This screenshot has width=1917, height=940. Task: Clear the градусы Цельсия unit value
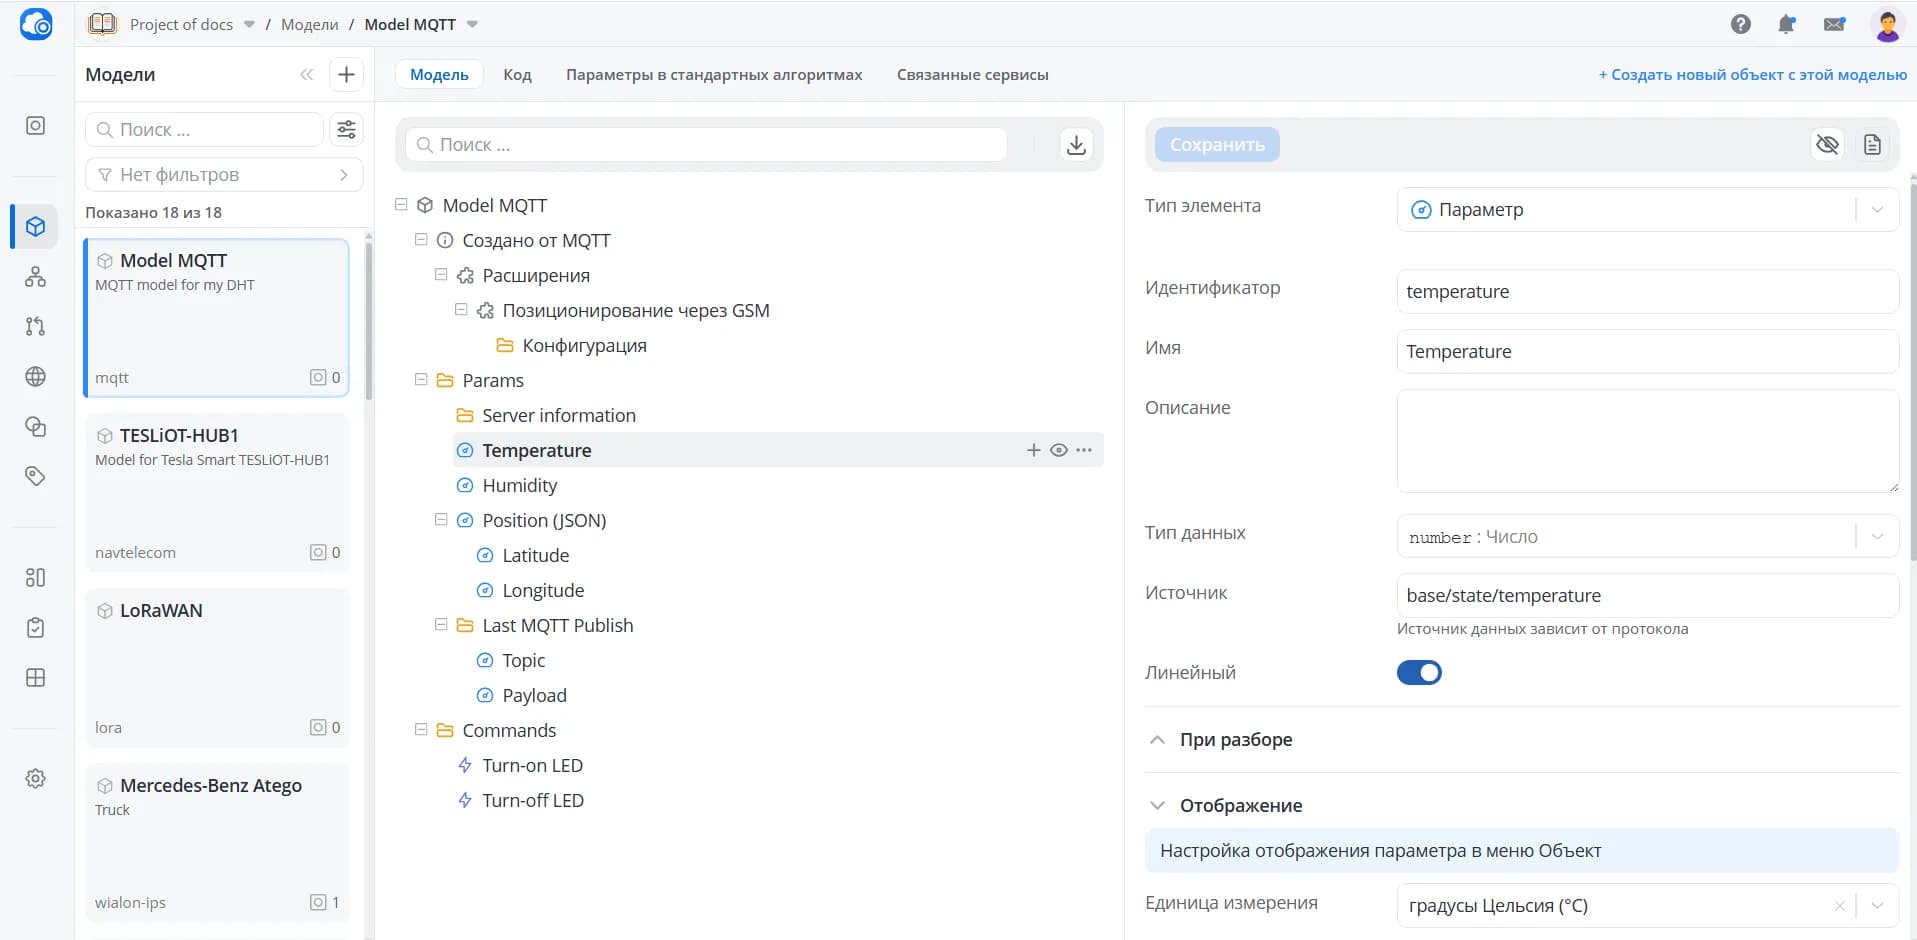coord(1839,906)
